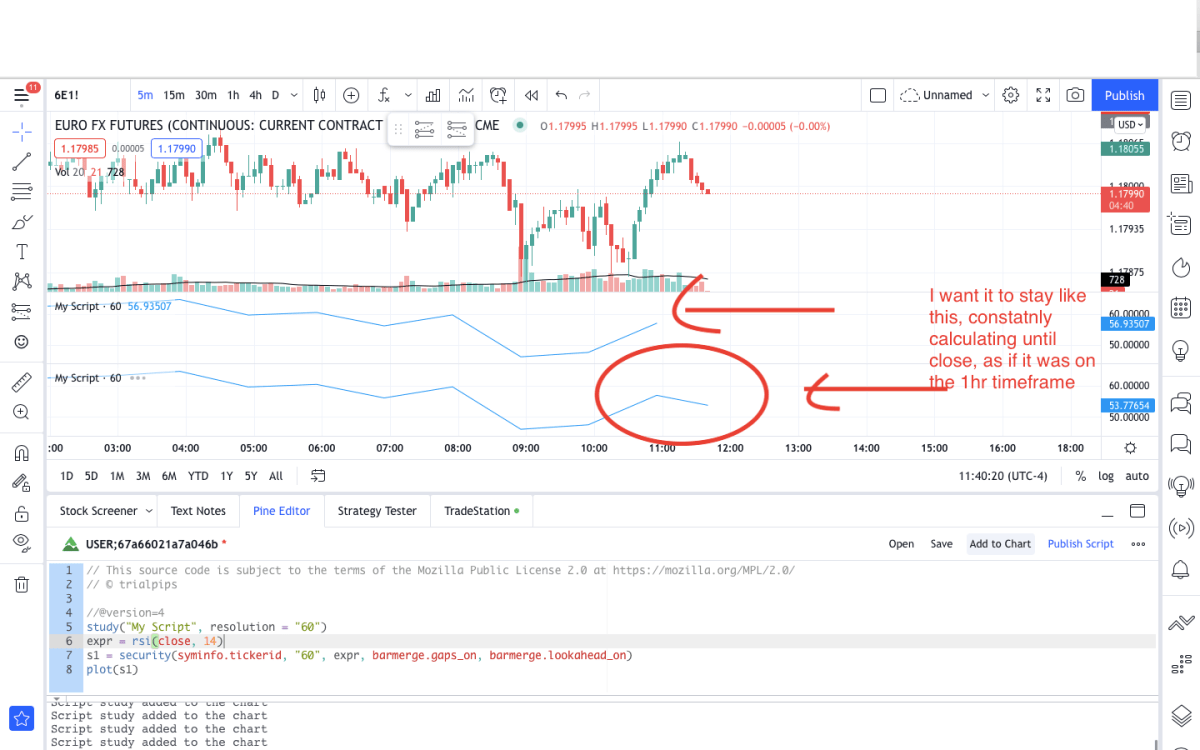
Task: Start bar replay mode
Action: 531,95
